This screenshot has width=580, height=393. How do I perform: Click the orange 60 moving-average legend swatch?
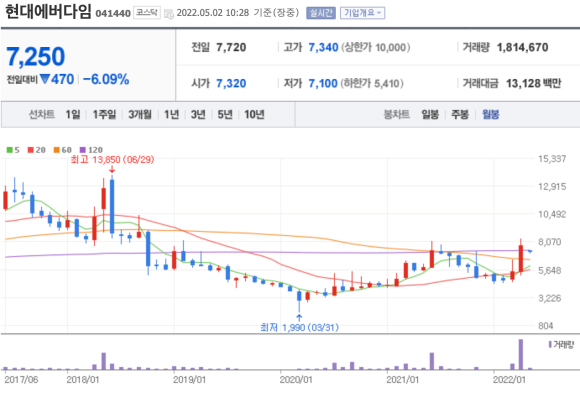click(x=57, y=150)
